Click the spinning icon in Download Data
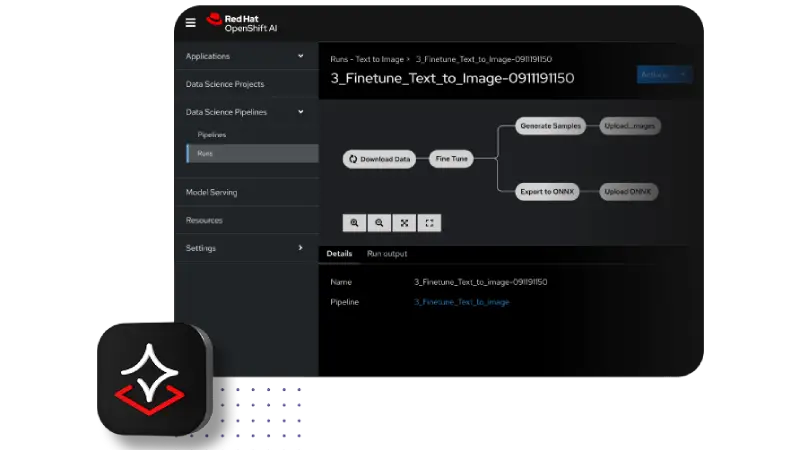The width and height of the screenshot is (800, 450). coord(352,159)
